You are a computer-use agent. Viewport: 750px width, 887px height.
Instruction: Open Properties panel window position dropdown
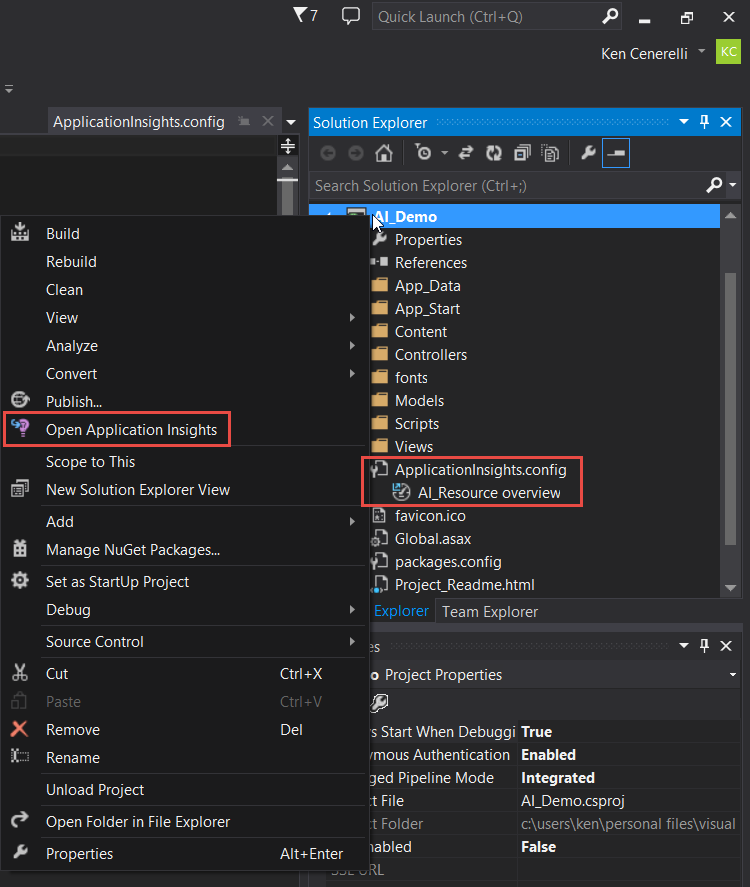[x=684, y=645]
